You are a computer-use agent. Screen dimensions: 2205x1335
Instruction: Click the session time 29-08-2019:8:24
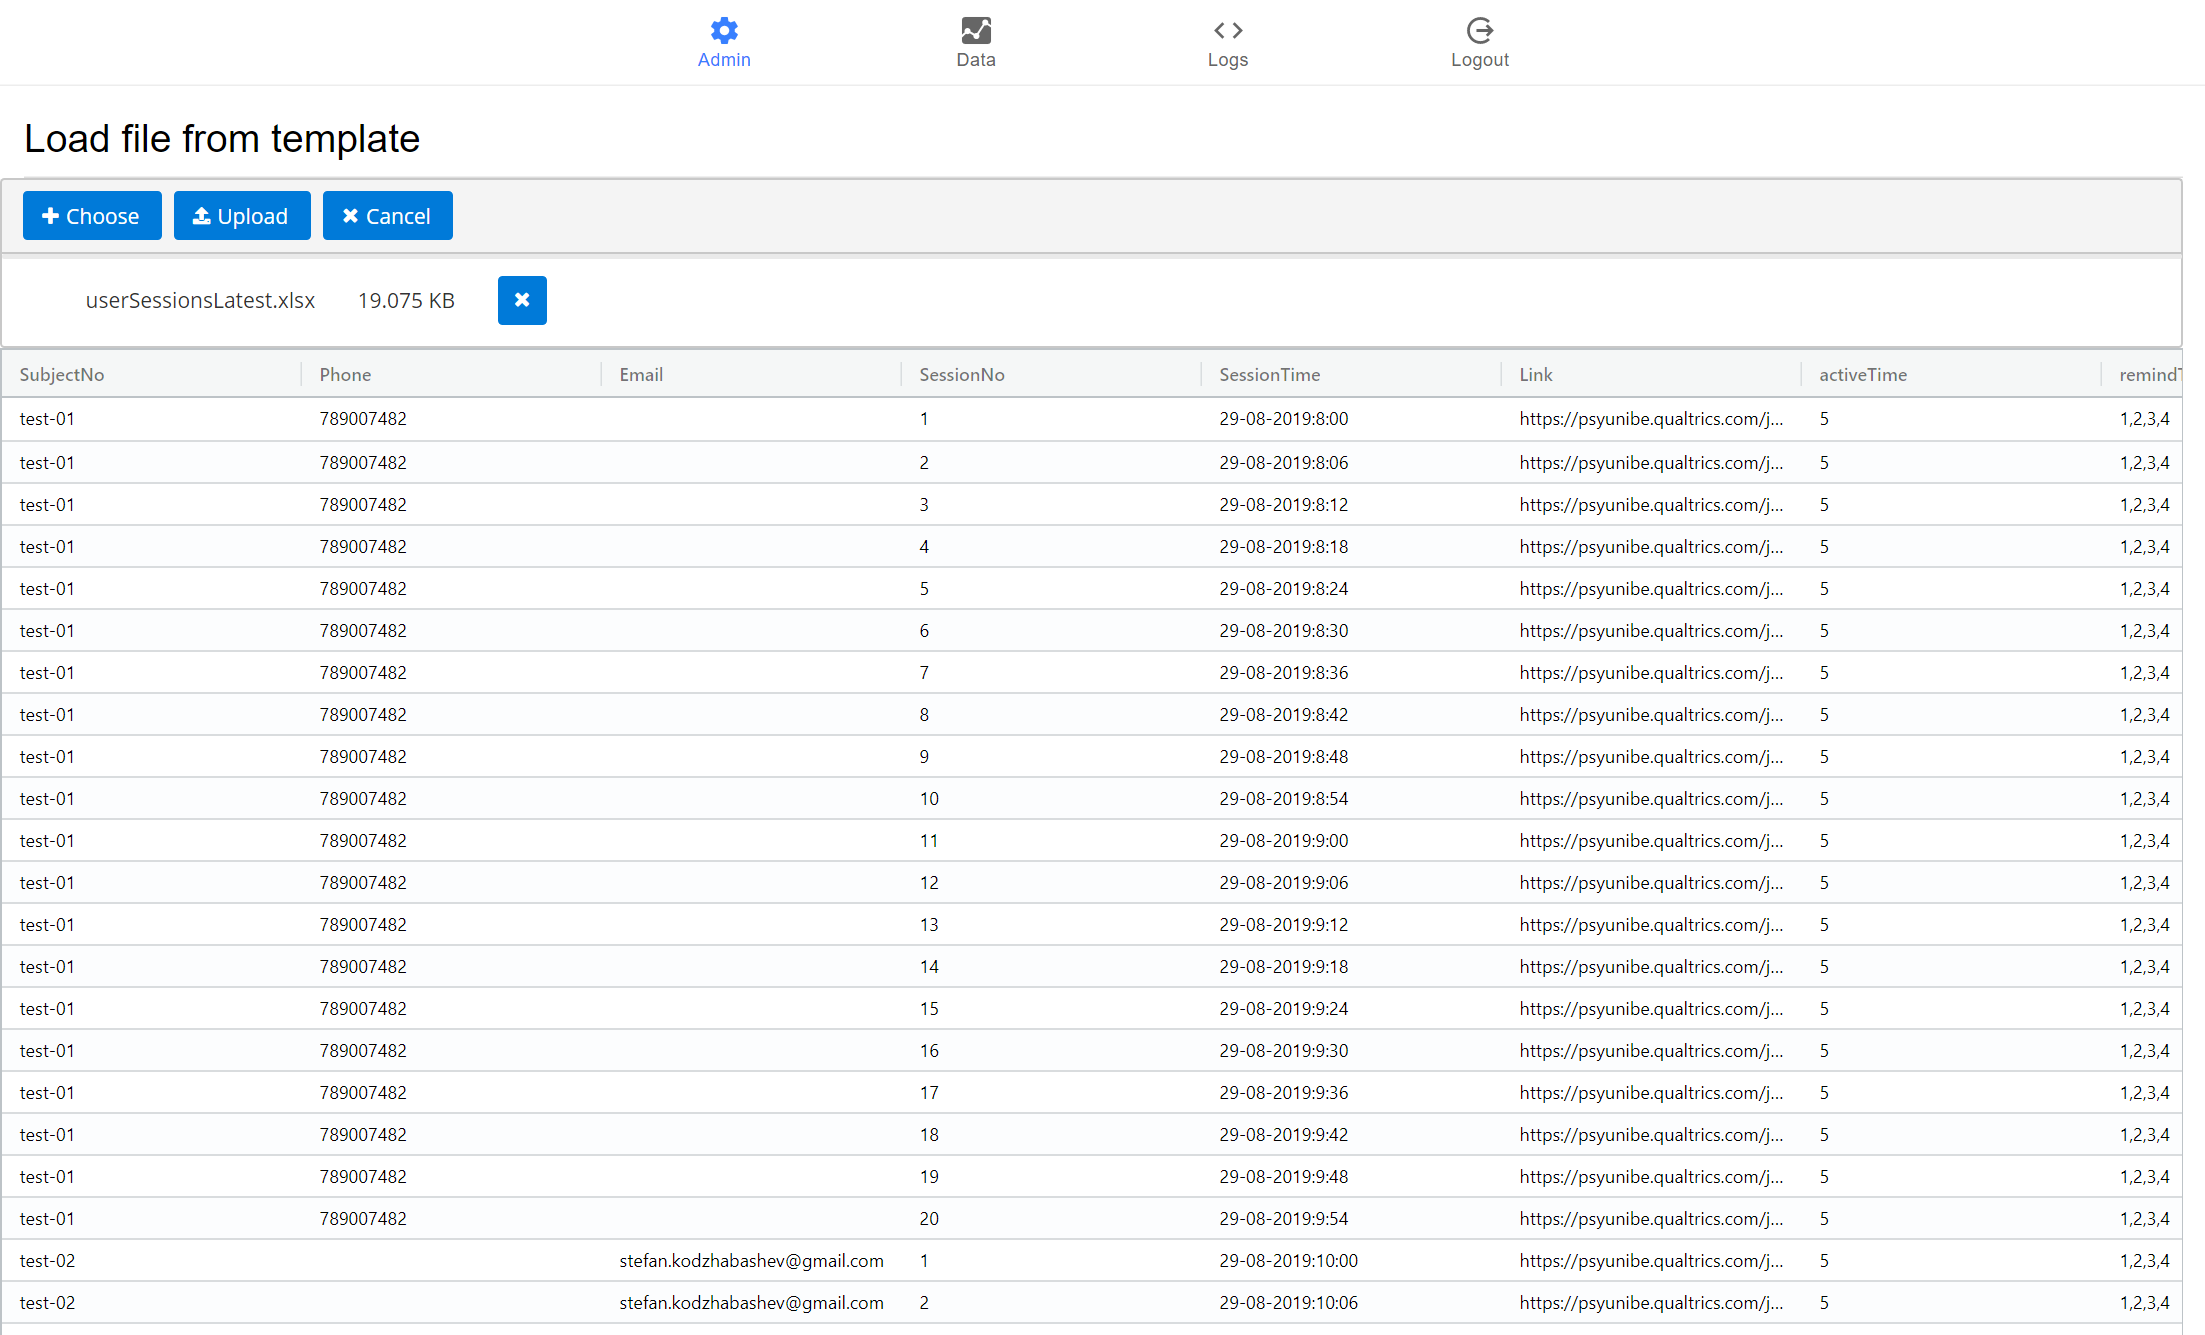1284,589
